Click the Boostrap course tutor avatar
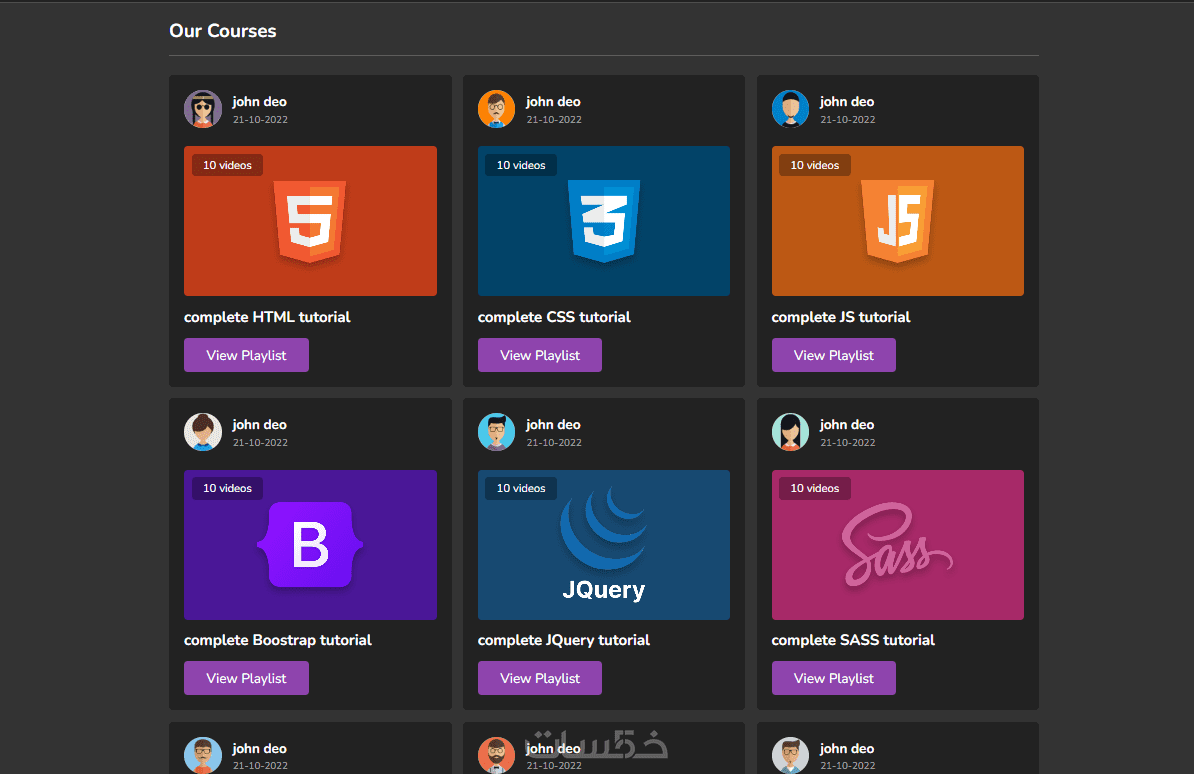Screen dimensions: 1194x774 coord(203,432)
